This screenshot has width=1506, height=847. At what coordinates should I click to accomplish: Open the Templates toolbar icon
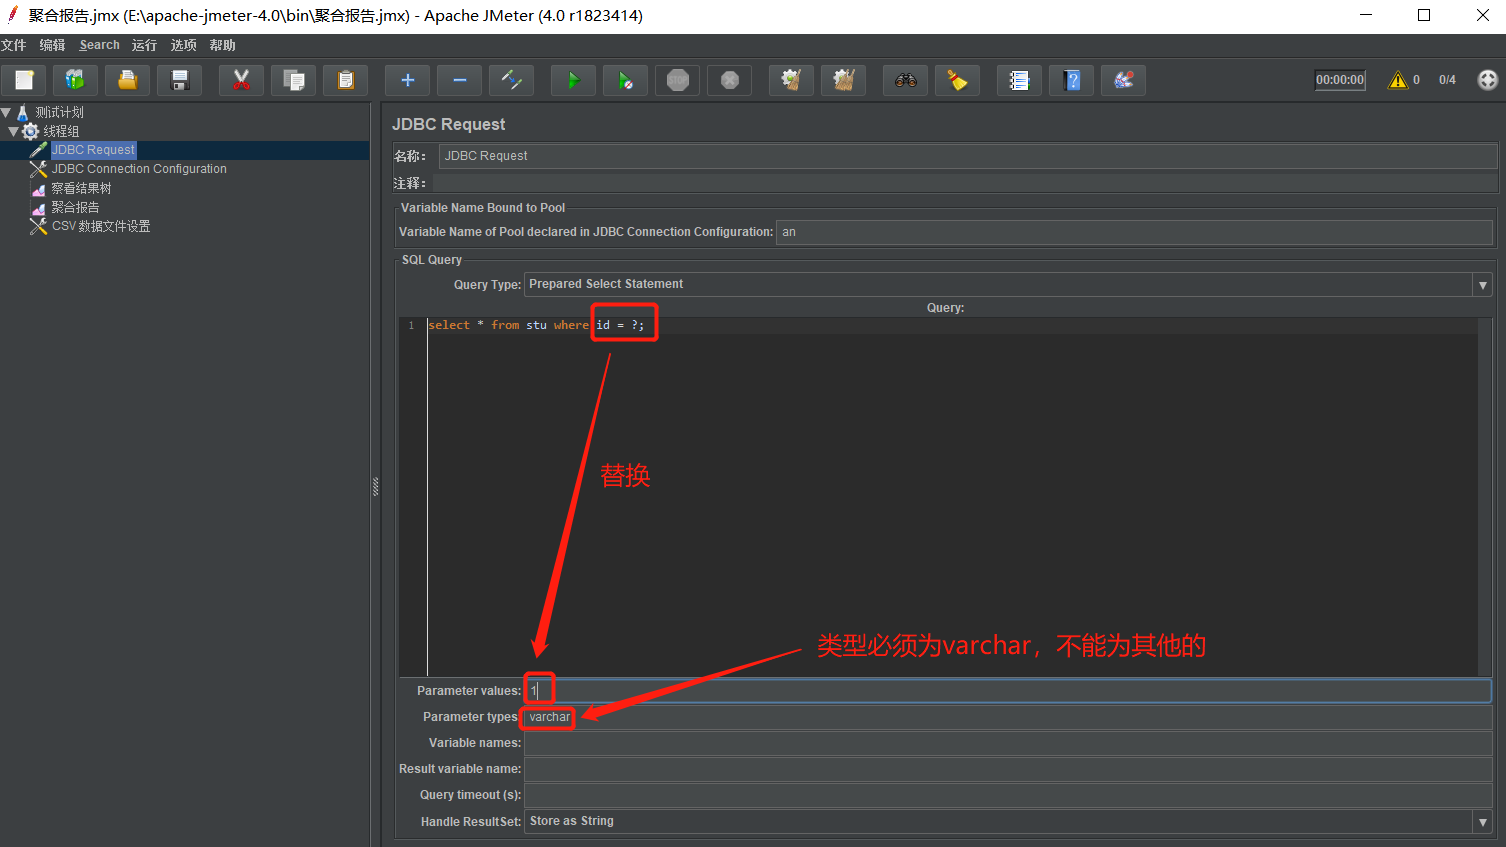coord(76,80)
